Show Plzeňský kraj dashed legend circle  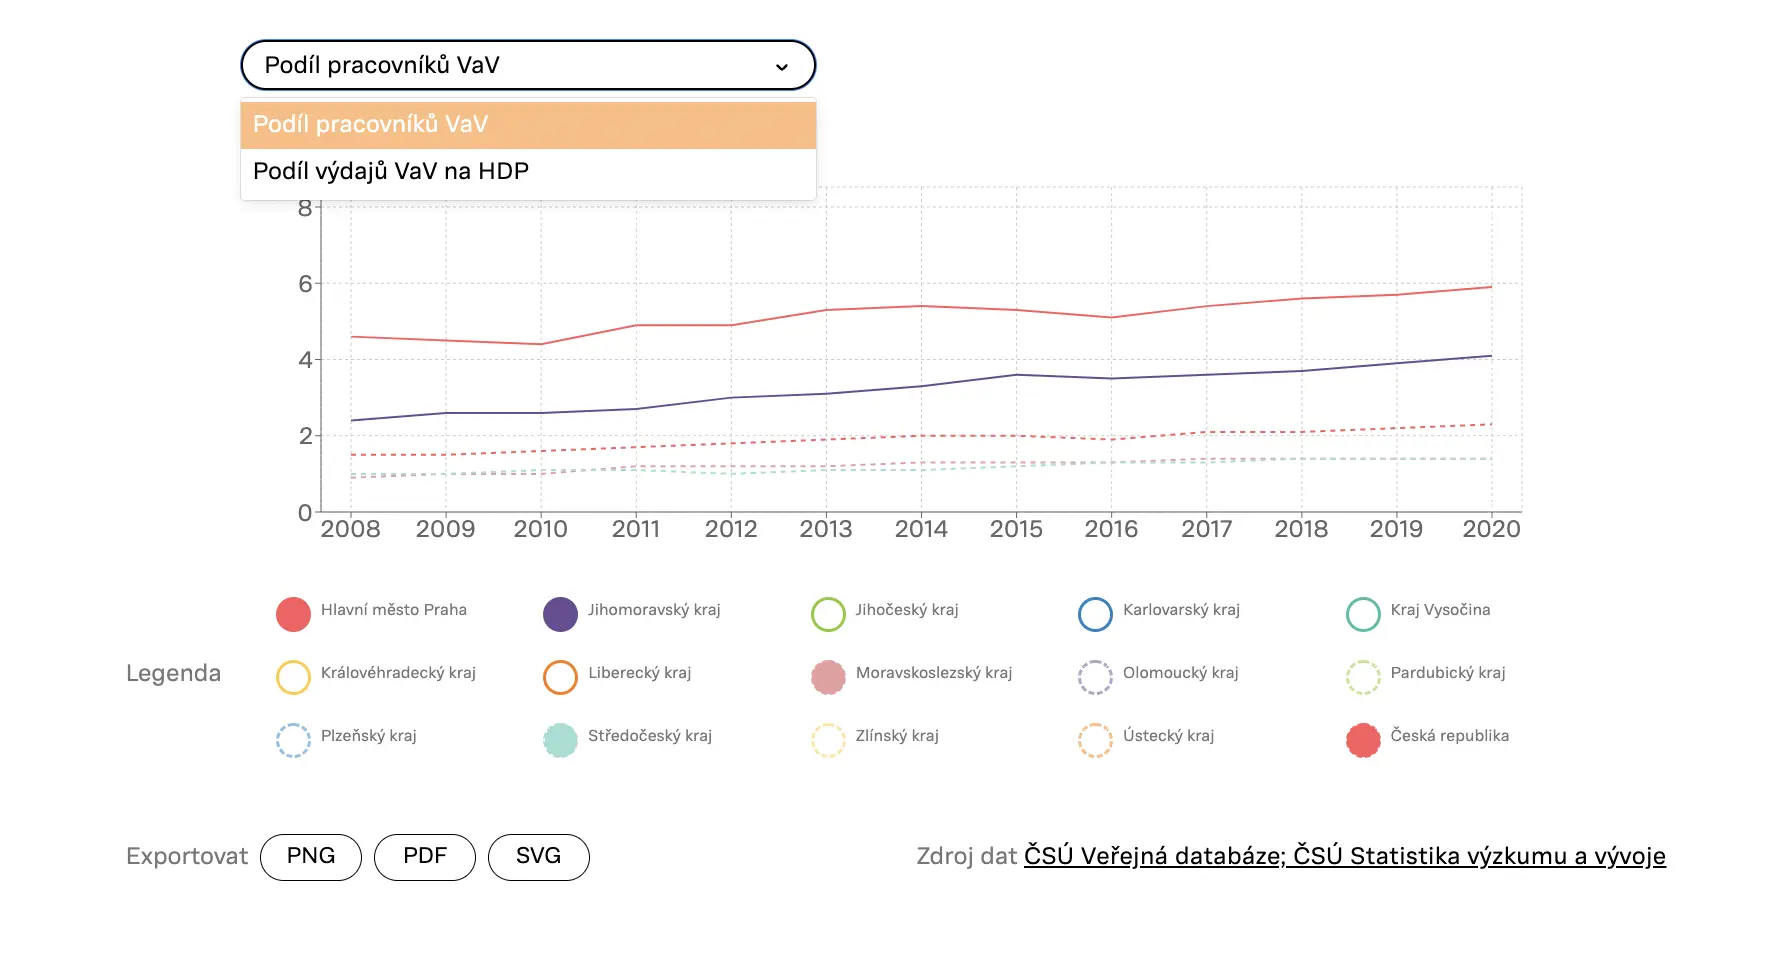point(293,740)
